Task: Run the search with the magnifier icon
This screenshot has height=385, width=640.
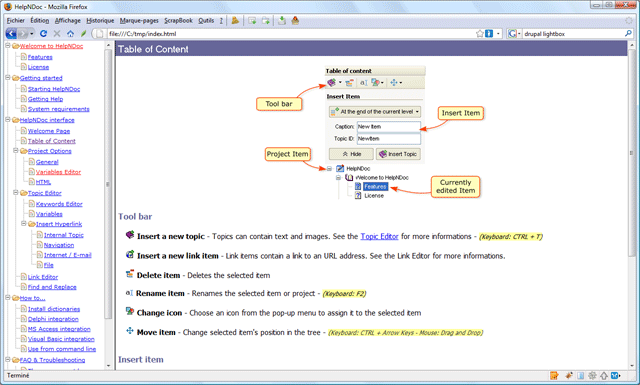Action: 628,33
